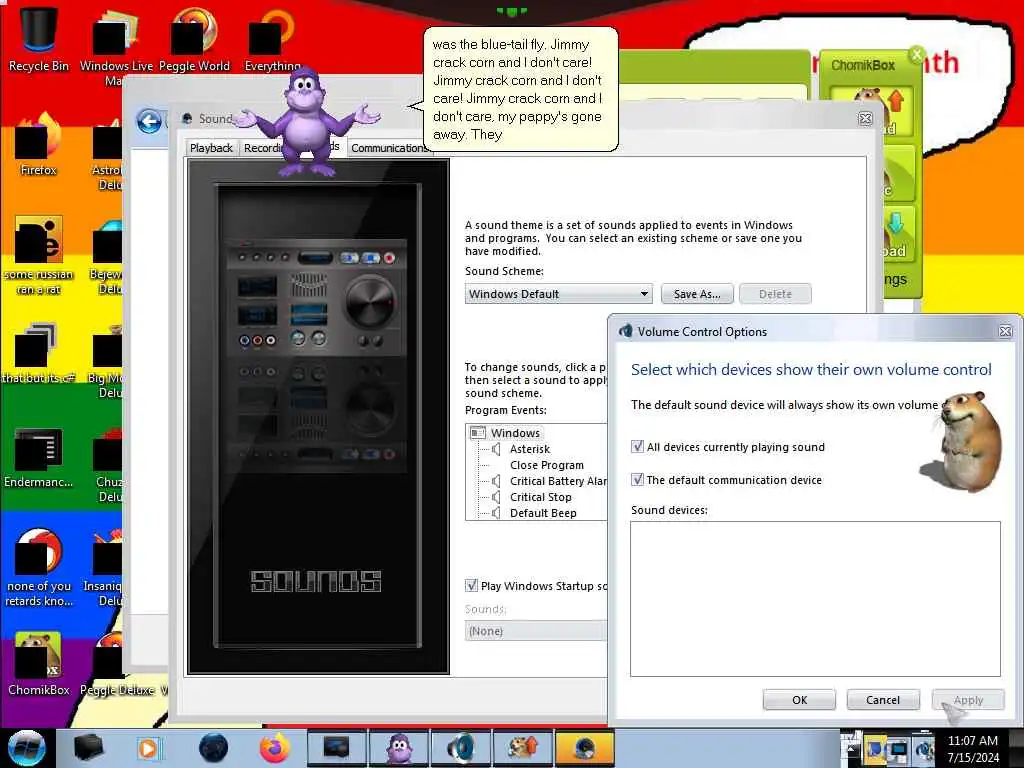Image resolution: width=1024 pixels, height=768 pixels.
Task: Click the Delete button next to Save As
Action: [775, 294]
